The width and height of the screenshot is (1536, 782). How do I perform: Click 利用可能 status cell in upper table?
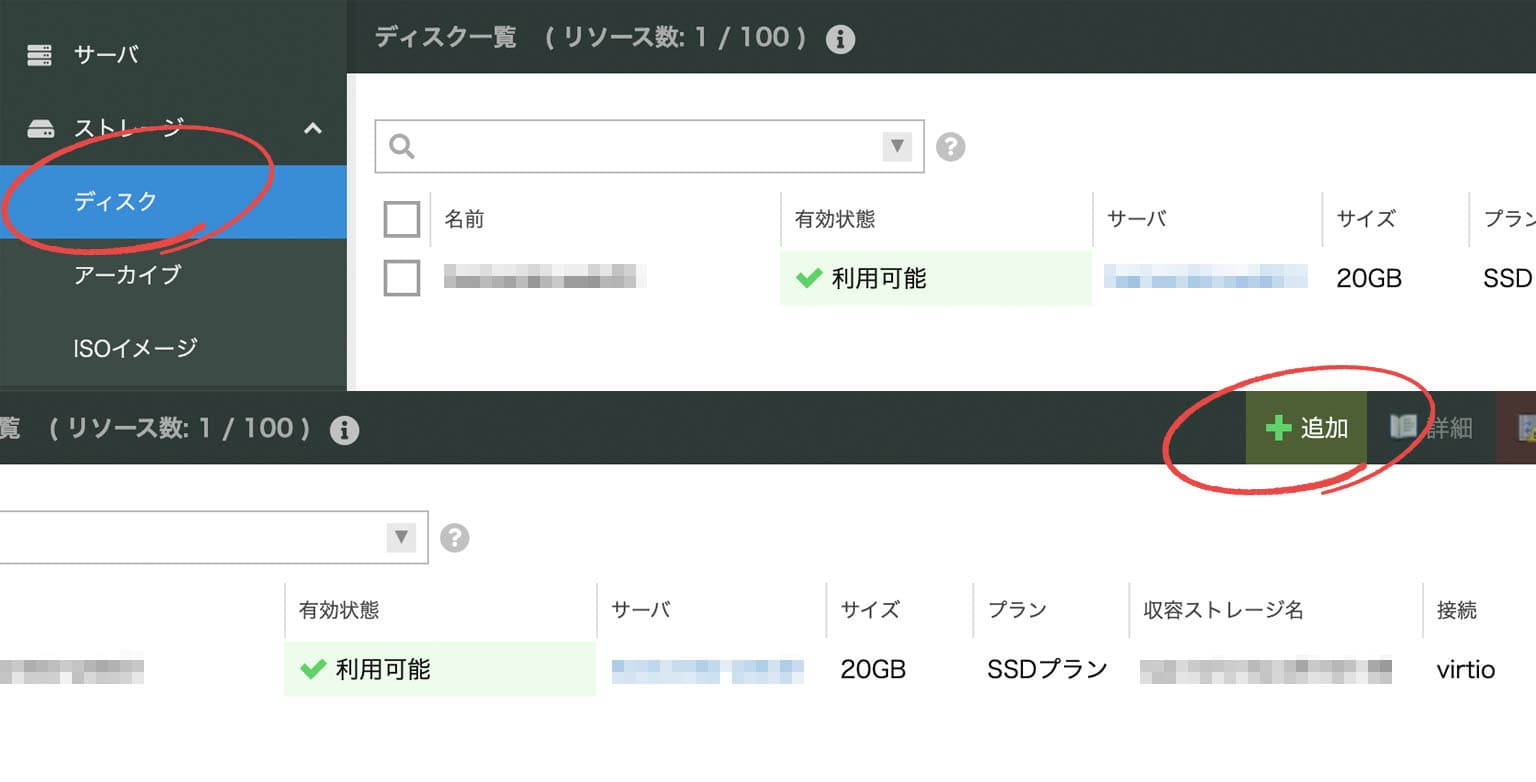[x=936, y=278]
